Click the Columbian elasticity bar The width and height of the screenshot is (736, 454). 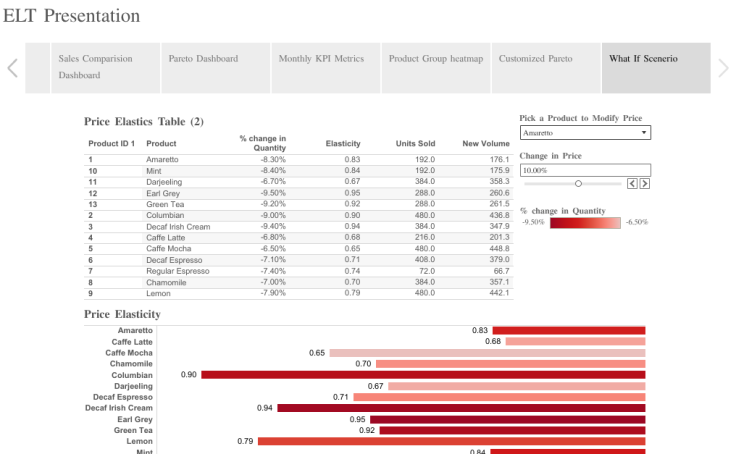[x=422, y=374]
